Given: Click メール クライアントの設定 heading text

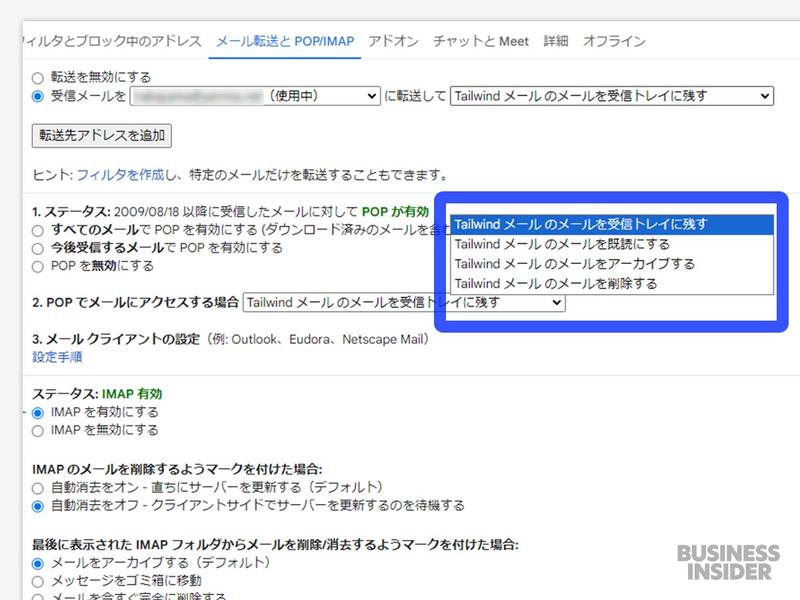Looking at the screenshot, I should pos(123,339).
